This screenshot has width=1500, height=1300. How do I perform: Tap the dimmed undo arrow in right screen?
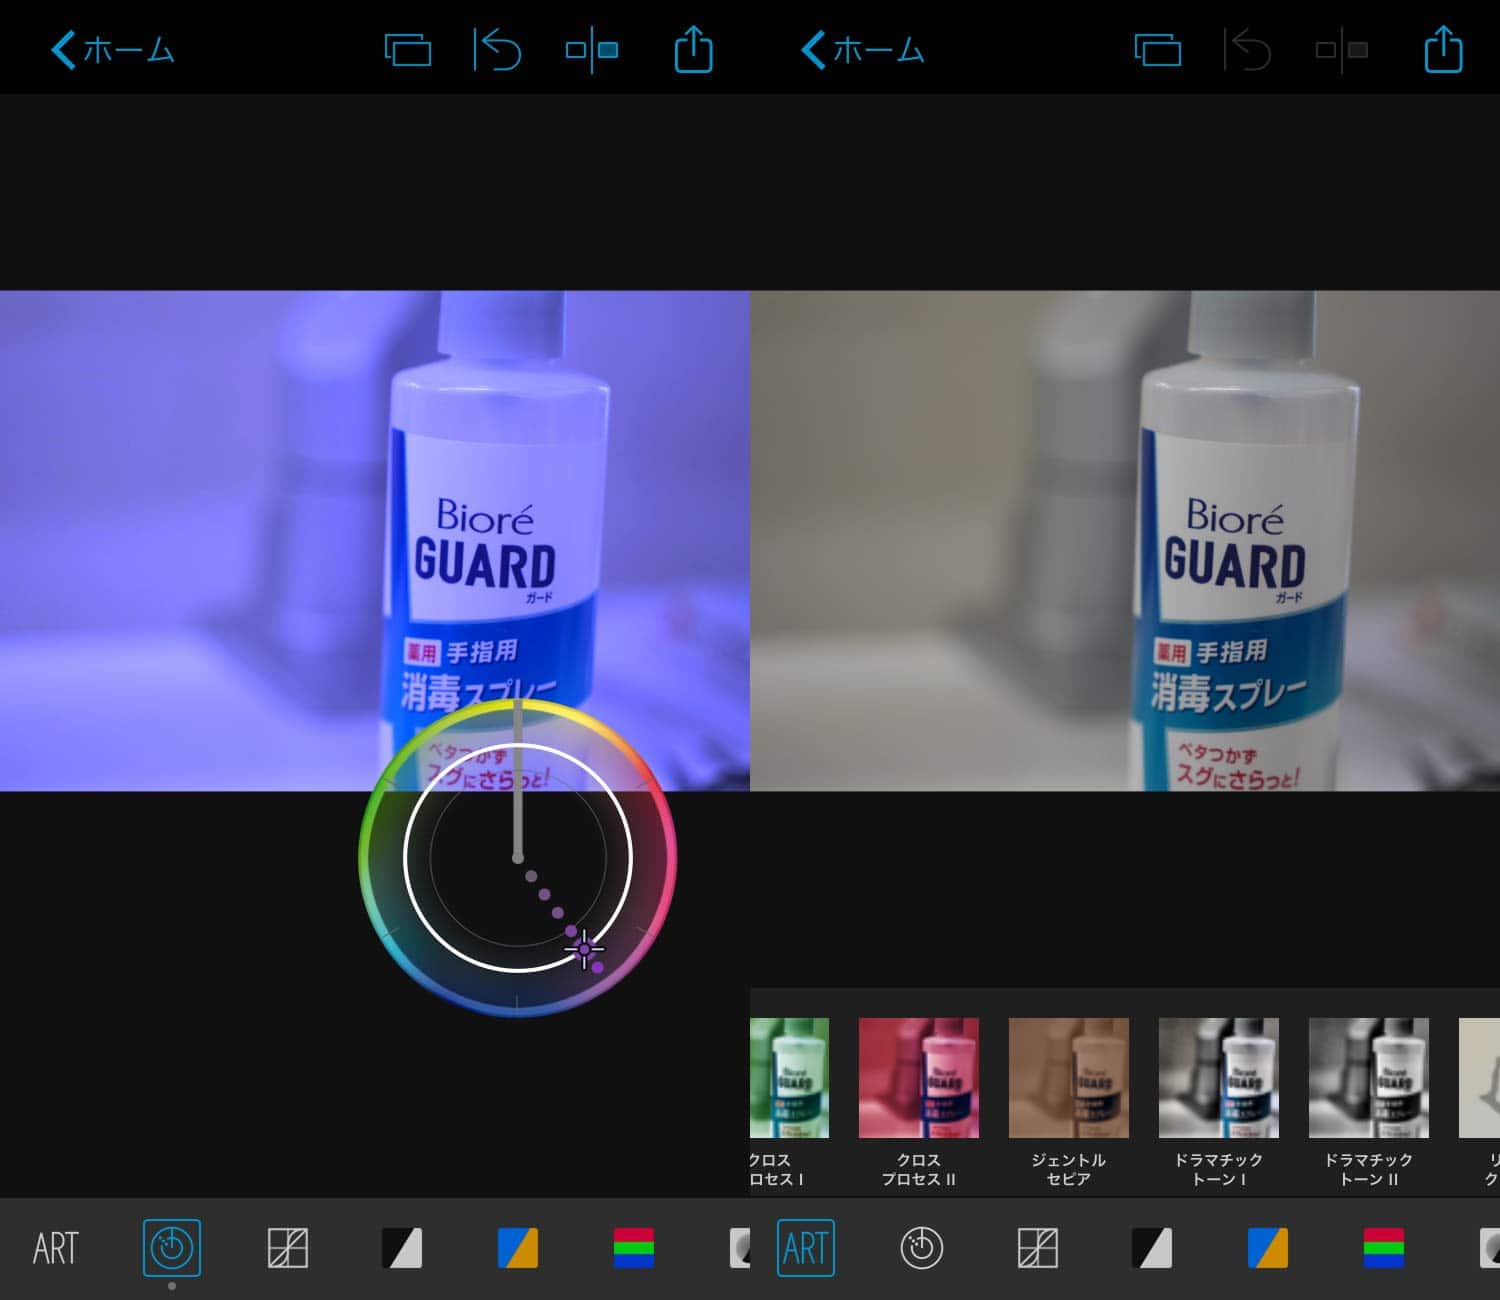(1247, 50)
